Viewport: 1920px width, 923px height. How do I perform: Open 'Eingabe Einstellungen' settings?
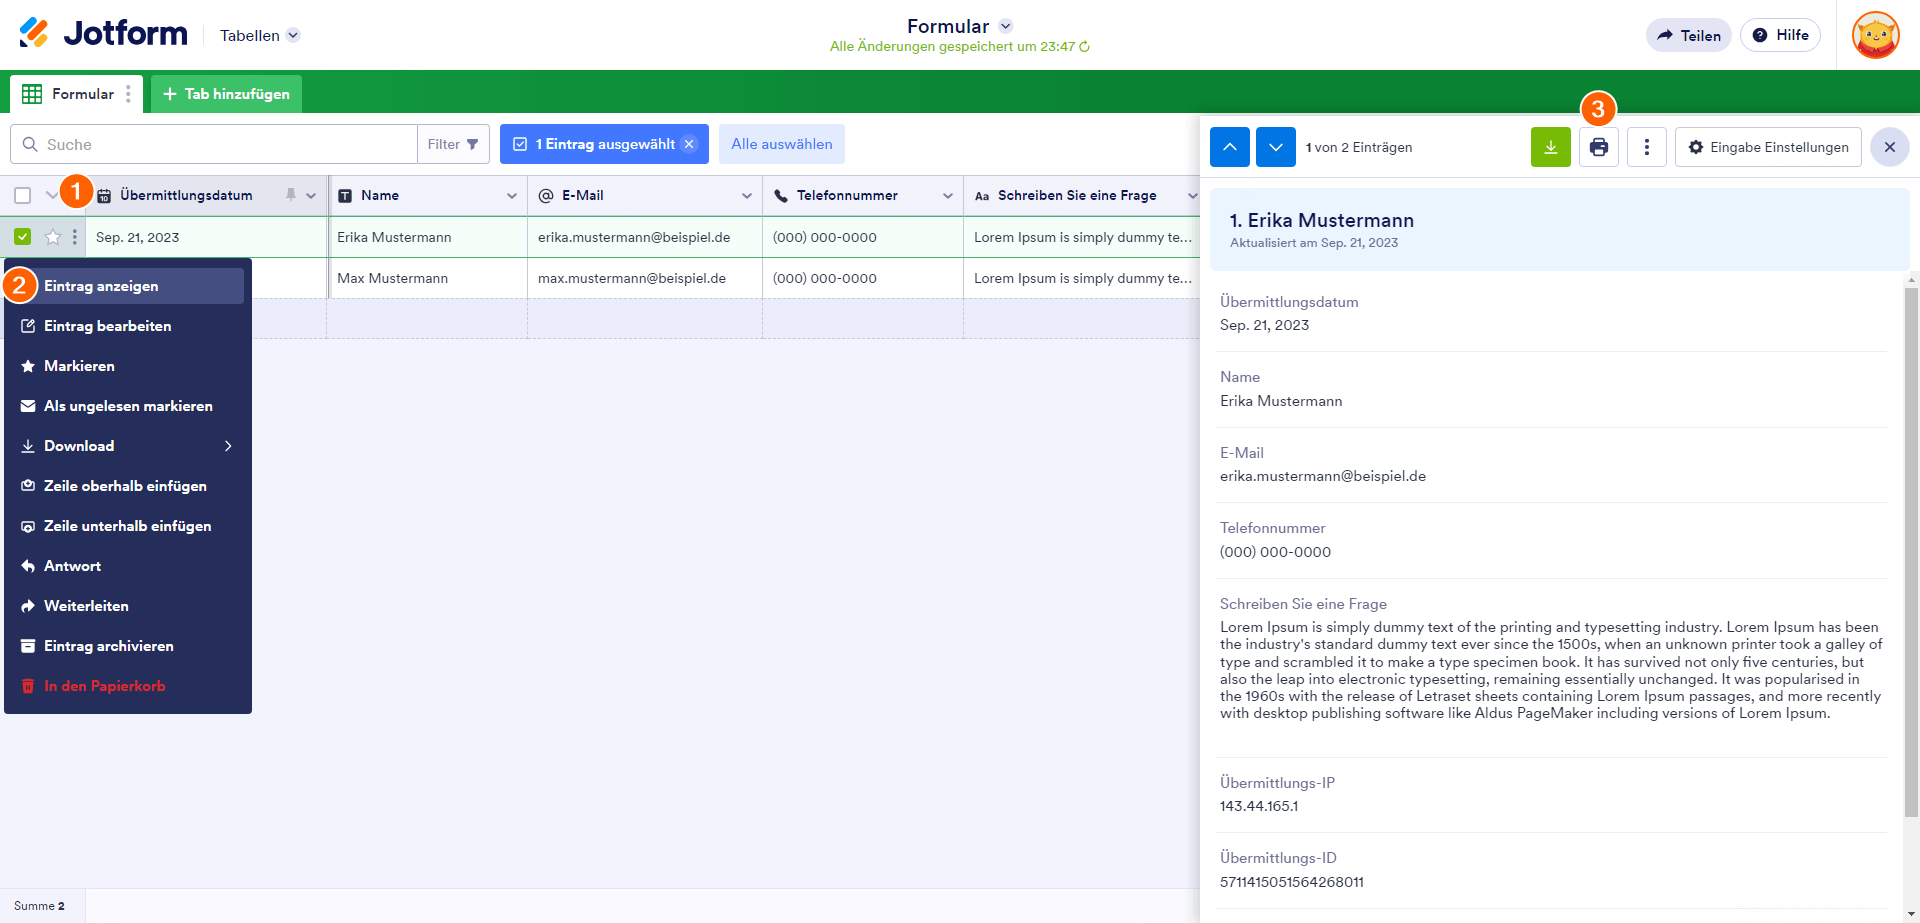point(1768,147)
